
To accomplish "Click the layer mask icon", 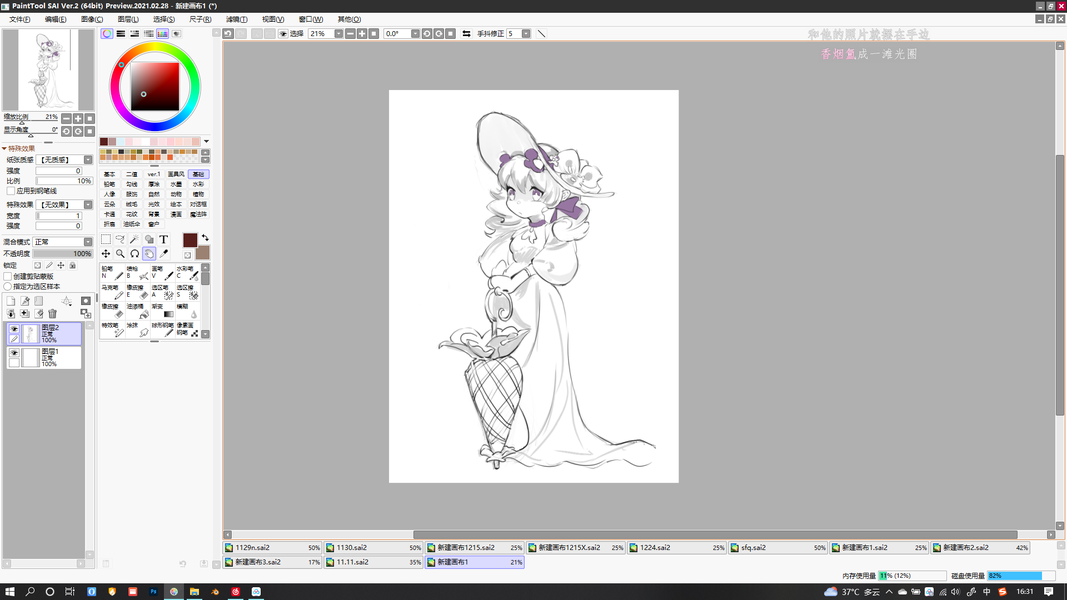I will coord(86,301).
